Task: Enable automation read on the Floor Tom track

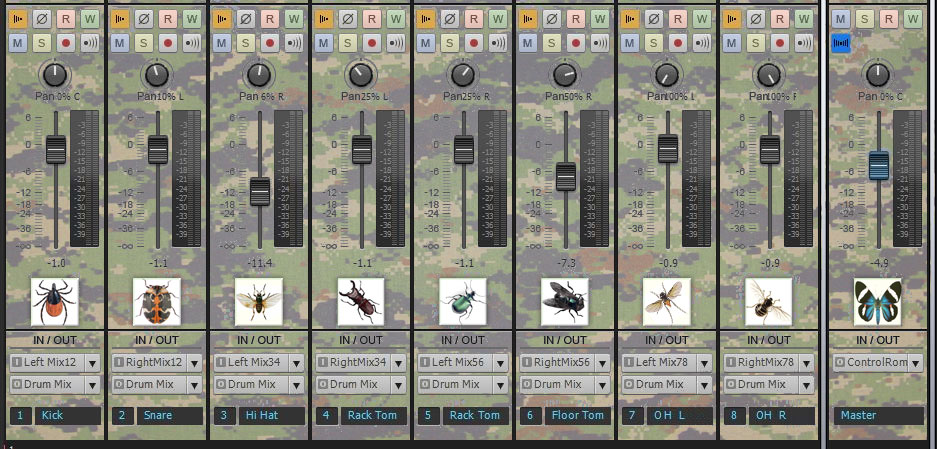Action: click(x=576, y=18)
